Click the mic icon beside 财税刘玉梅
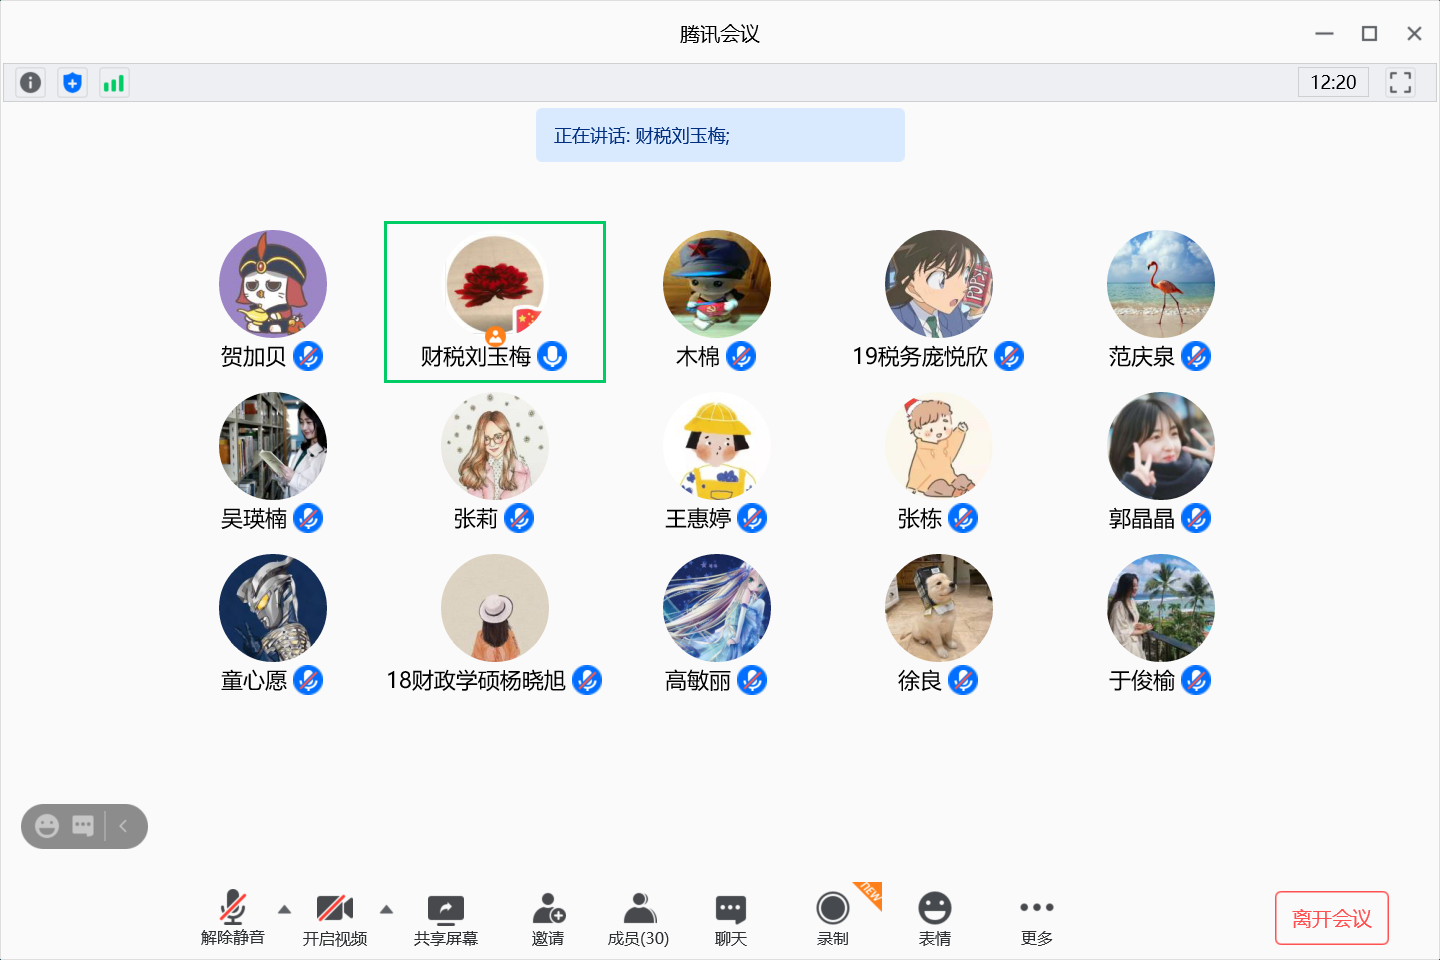This screenshot has height=960, width=1440. tap(552, 356)
